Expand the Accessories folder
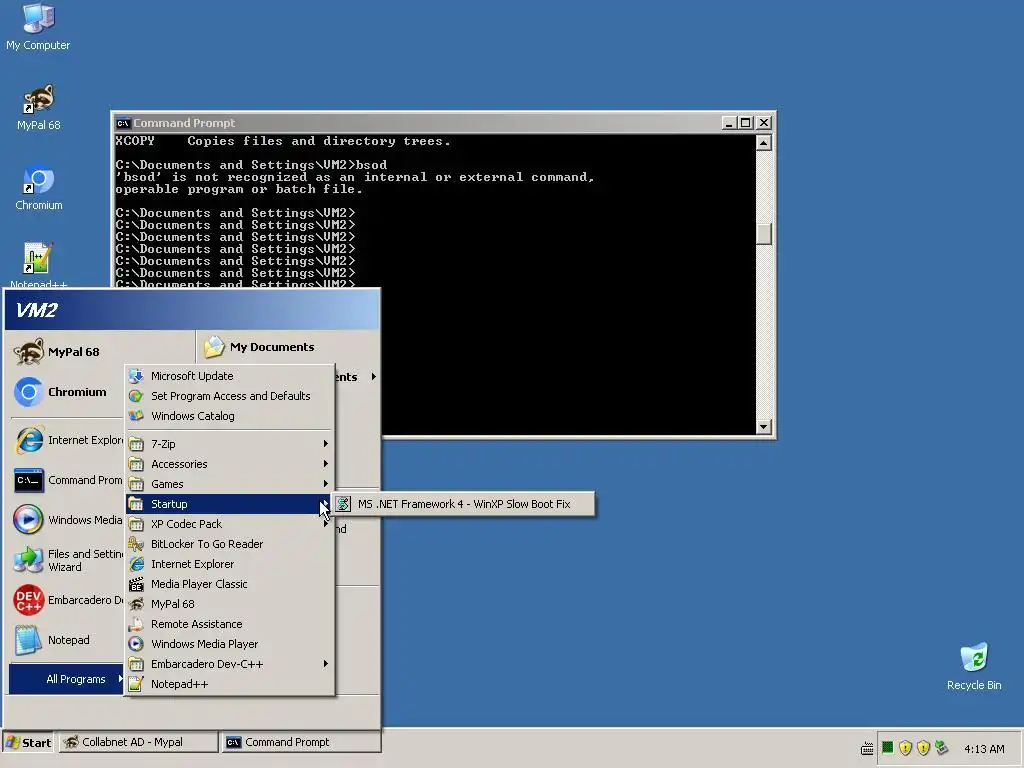 230,464
